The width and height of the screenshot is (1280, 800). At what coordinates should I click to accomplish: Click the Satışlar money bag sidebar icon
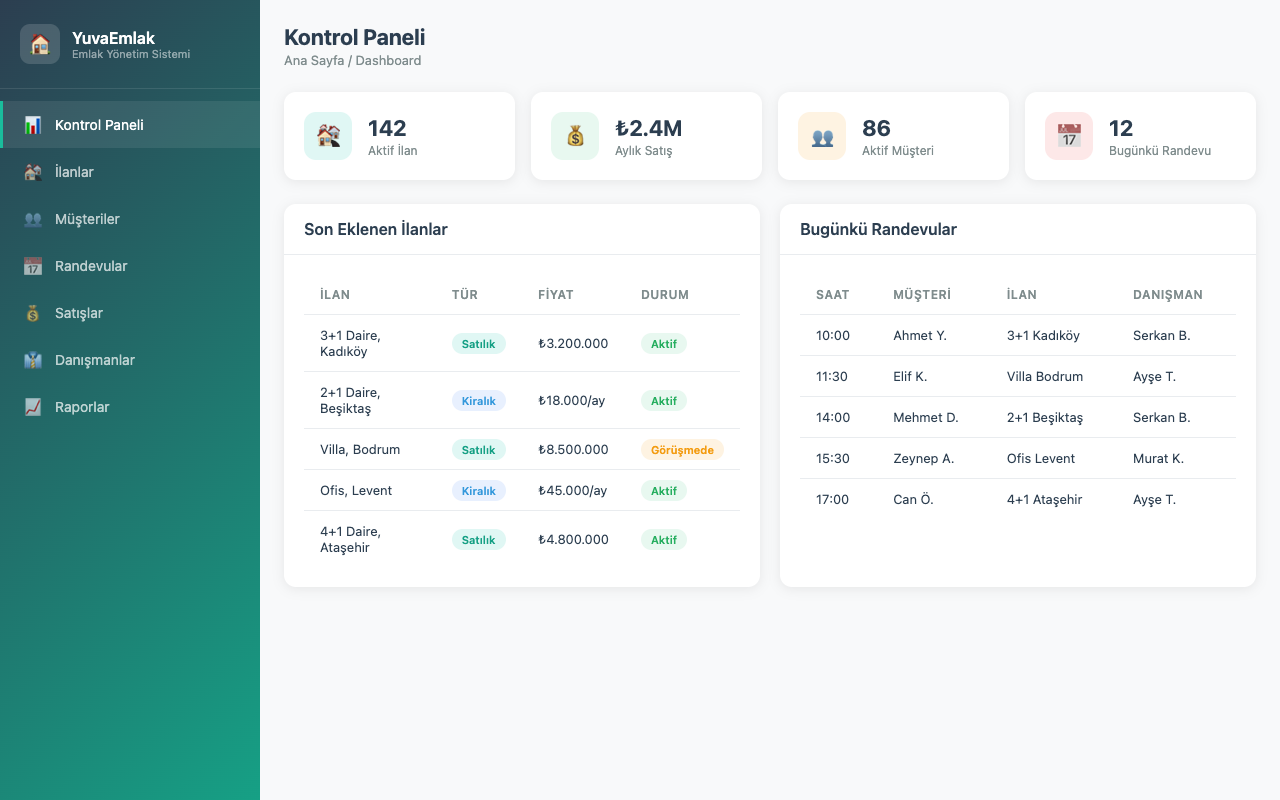tap(33, 313)
